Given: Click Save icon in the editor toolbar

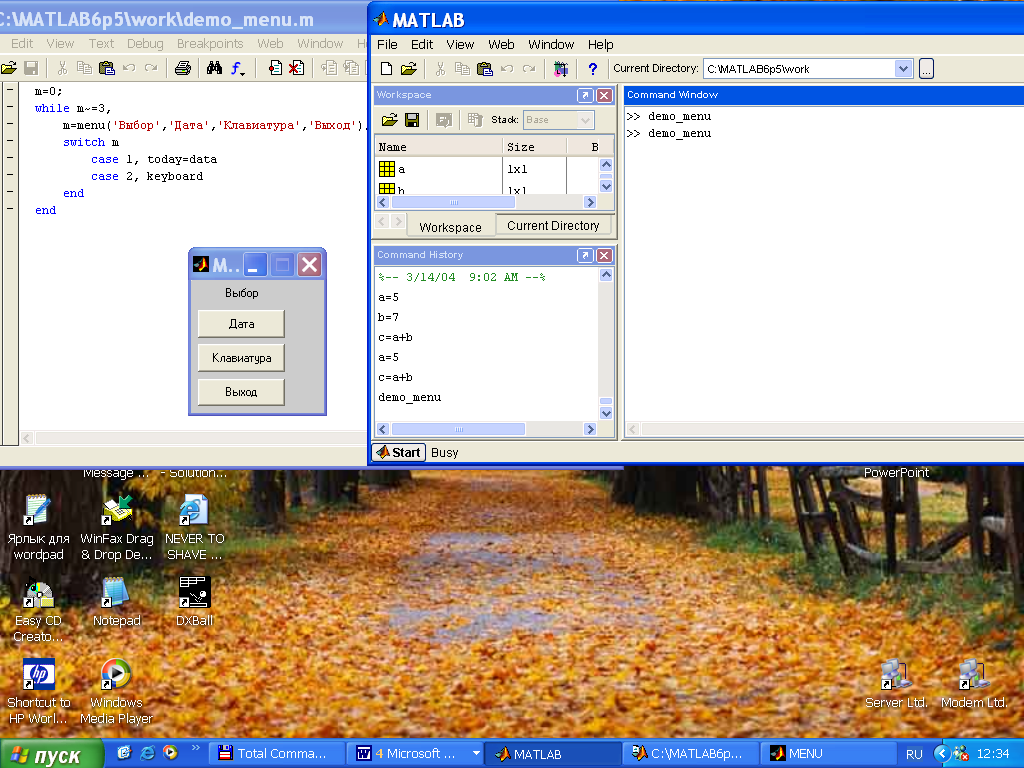Looking at the screenshot, I should (x=31, y=68).
